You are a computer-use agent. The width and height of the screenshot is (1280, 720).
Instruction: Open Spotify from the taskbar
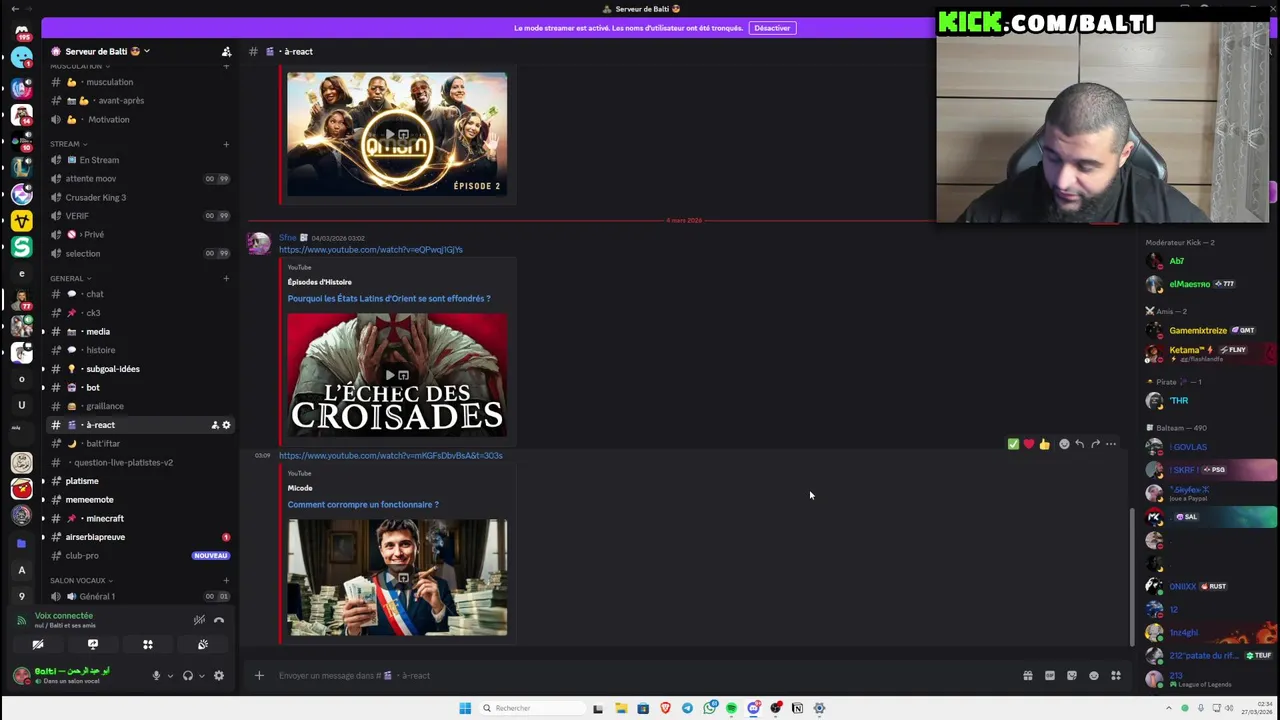pyautogui.click(x=731, y=708)
